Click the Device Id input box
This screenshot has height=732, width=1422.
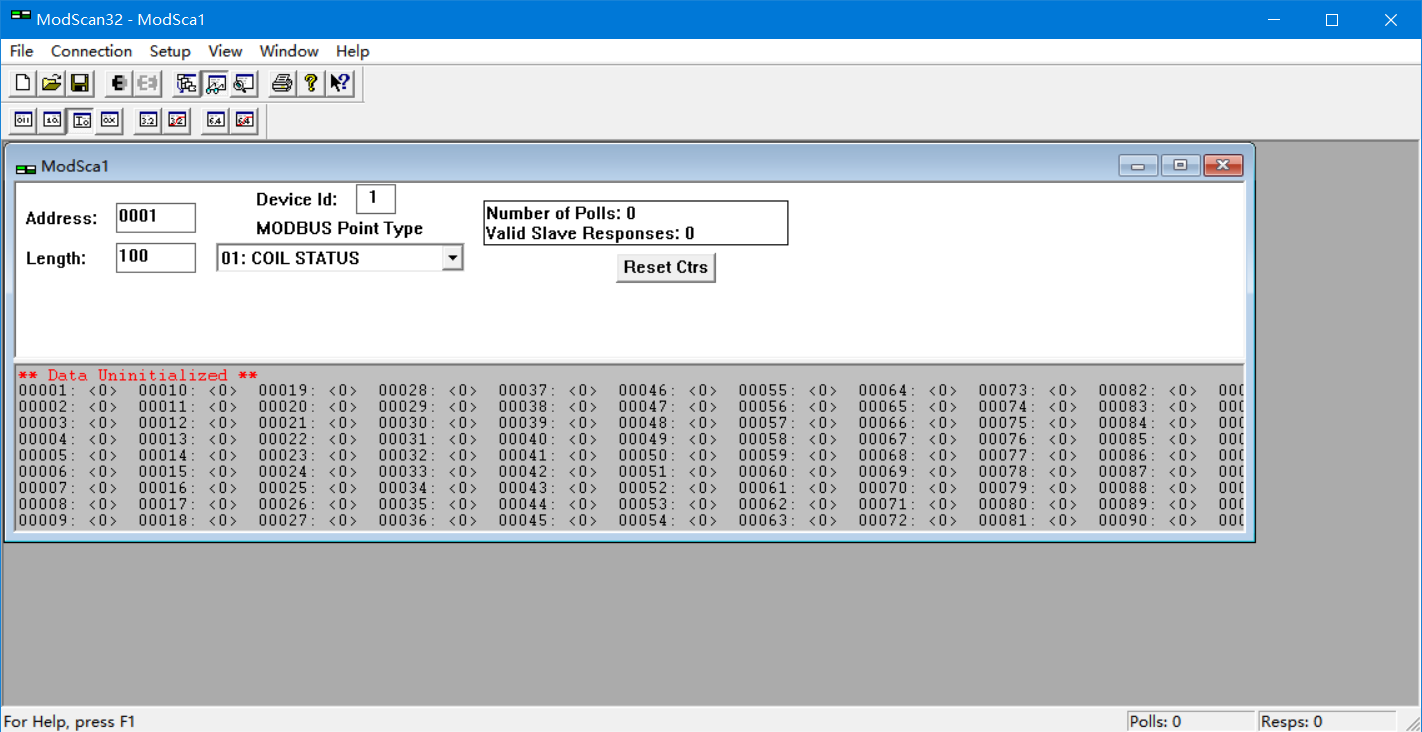click(x=375, y=198)
